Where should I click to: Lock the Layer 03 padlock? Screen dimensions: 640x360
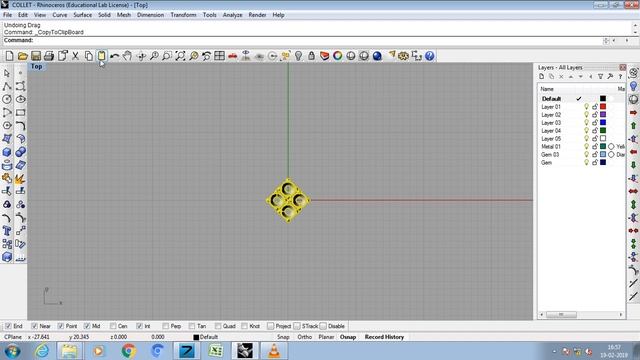pyautogui.click(x=595, y=122)
